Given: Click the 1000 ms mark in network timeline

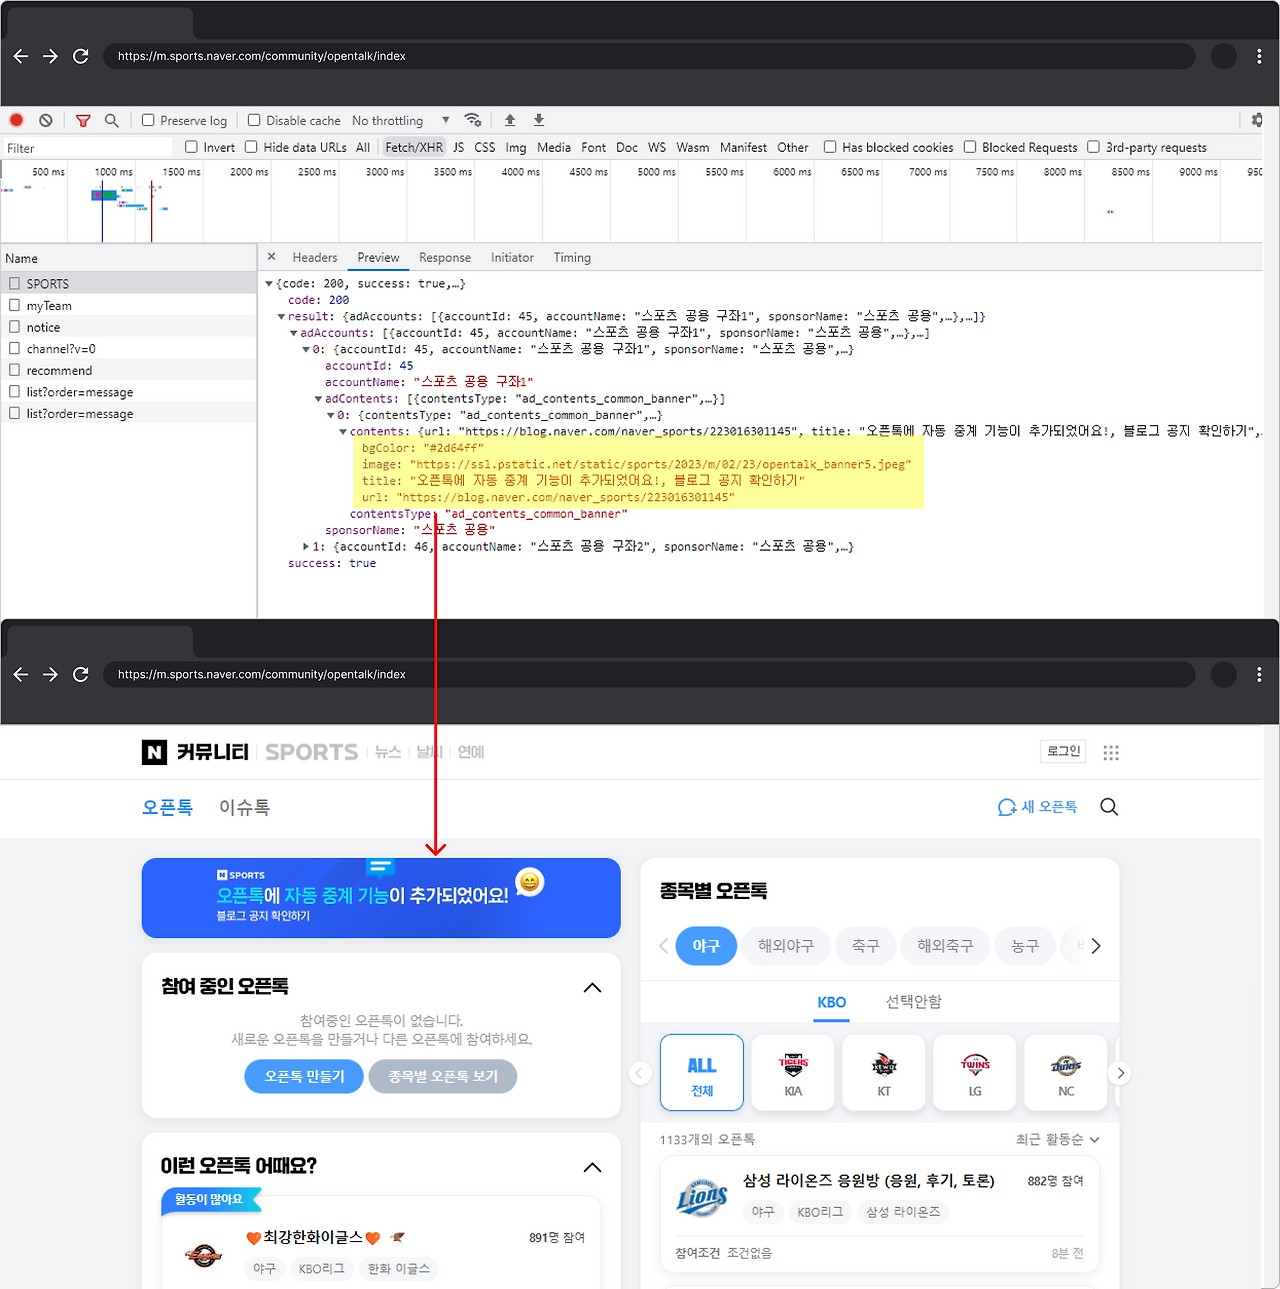Looking at the screenshot, I should coord(113,172).
